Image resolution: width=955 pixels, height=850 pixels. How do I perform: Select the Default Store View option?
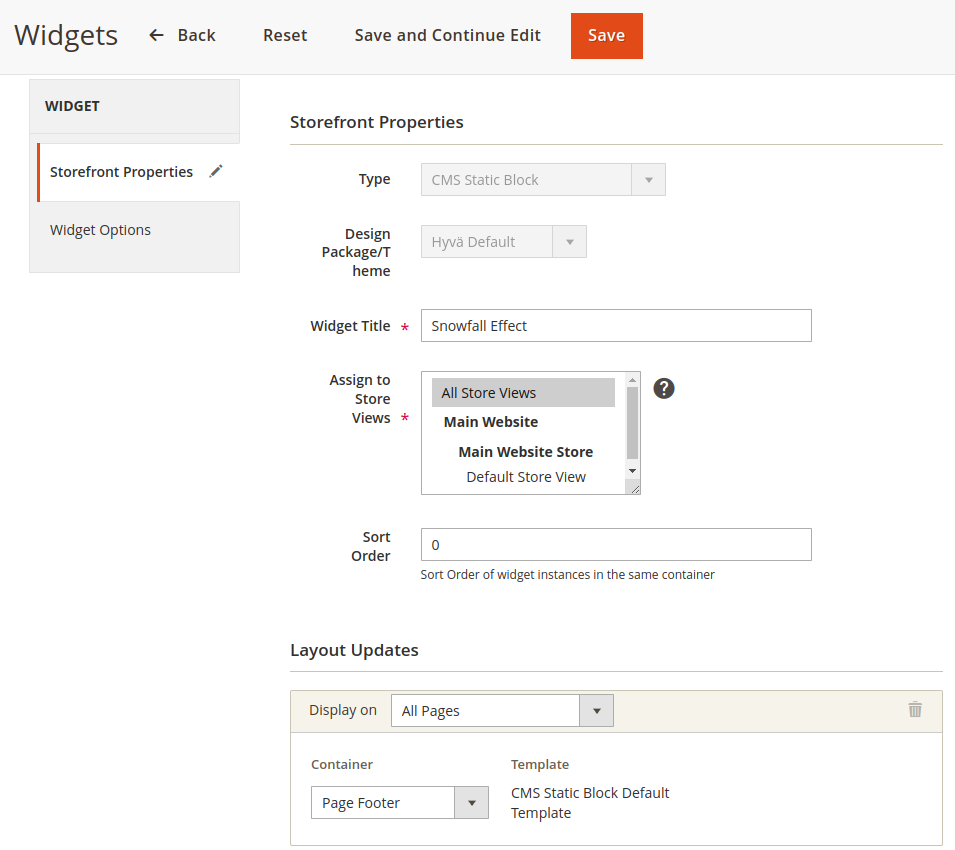pyautogui.click(x=526, y=477)
